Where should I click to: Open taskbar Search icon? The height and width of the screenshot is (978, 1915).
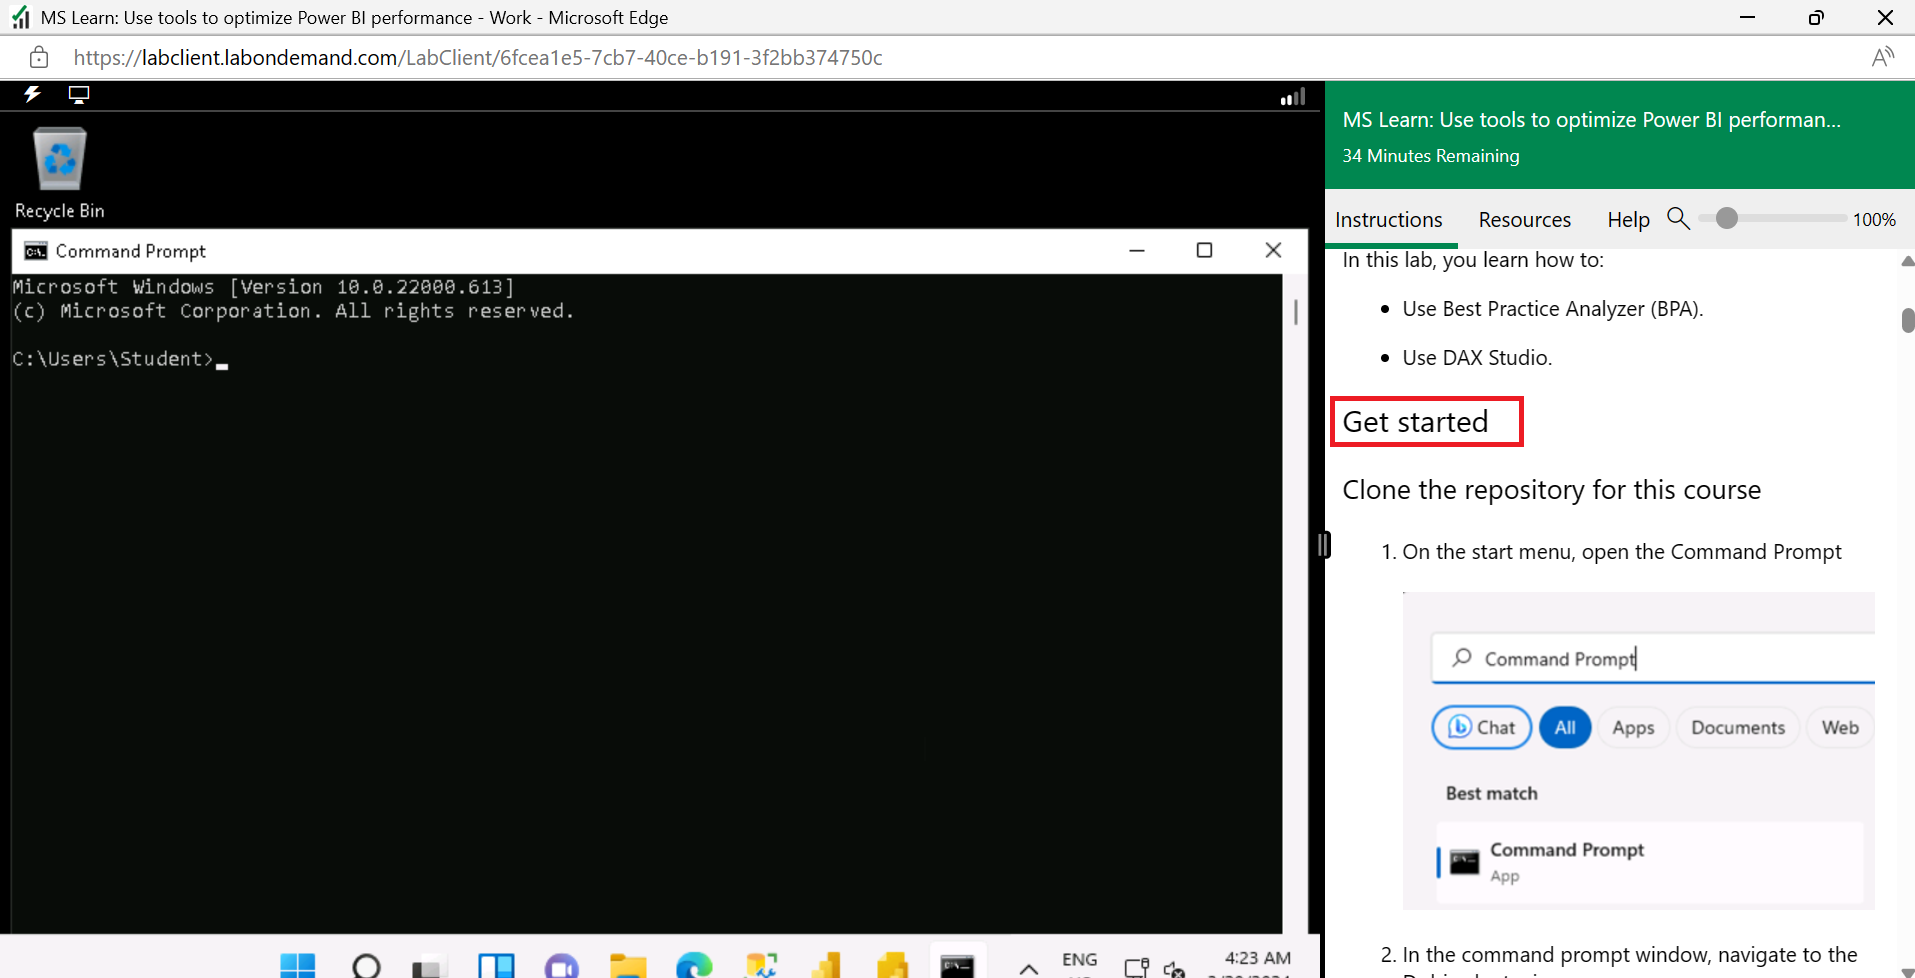[x=366, y=965]
